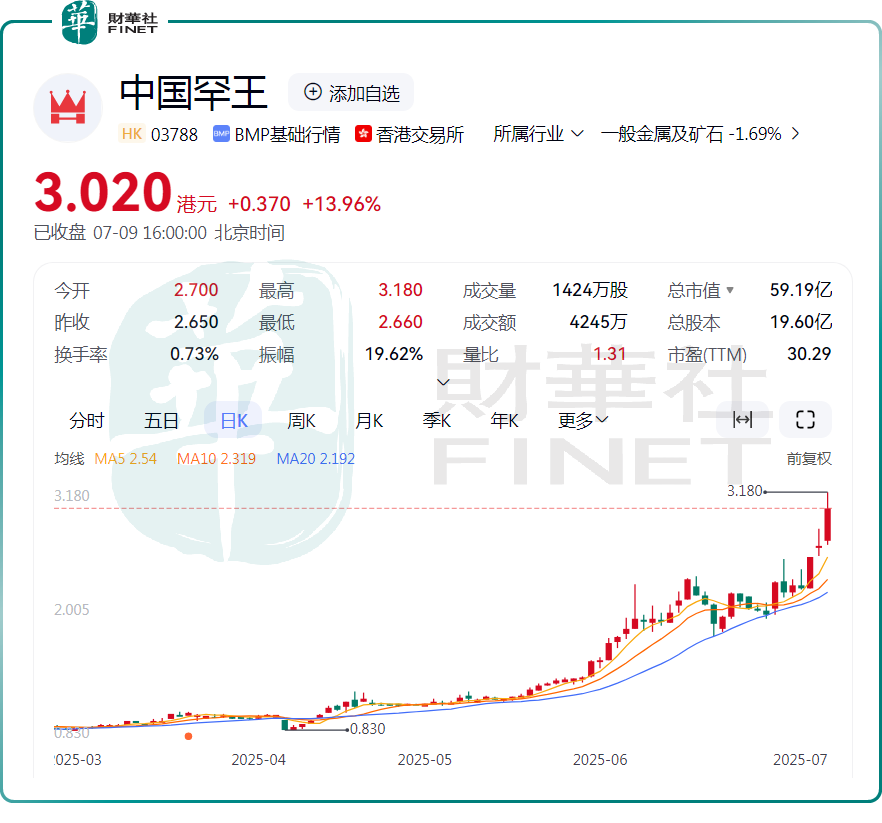This screenshot has width=882, height=823.
Task: Open 一般金属及矿石 industry link
Action: coord(662,134)
